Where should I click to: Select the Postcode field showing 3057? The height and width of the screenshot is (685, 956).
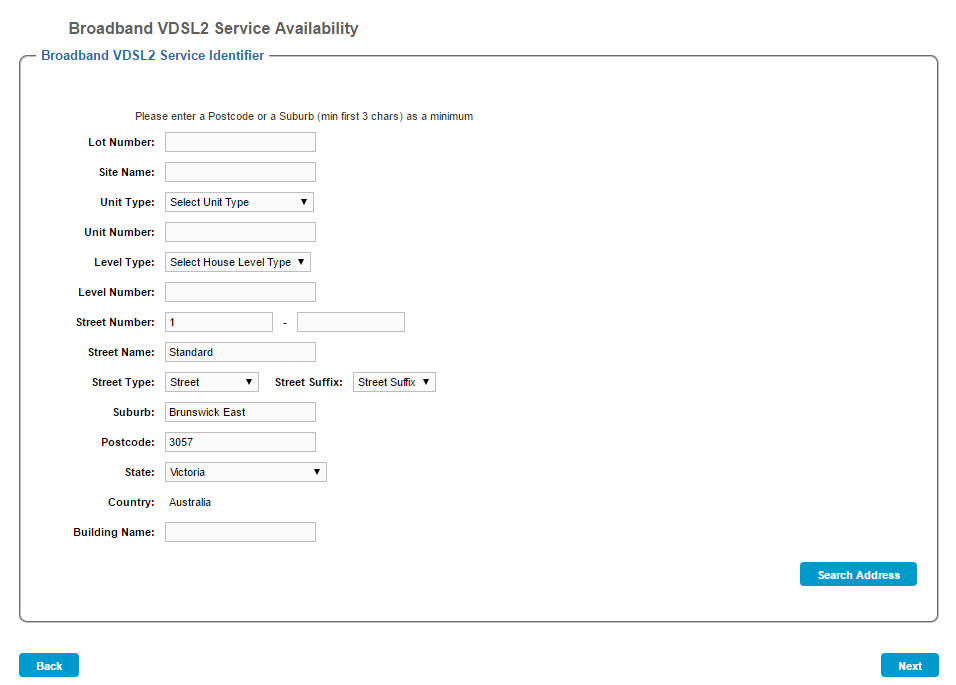point(240,442)
